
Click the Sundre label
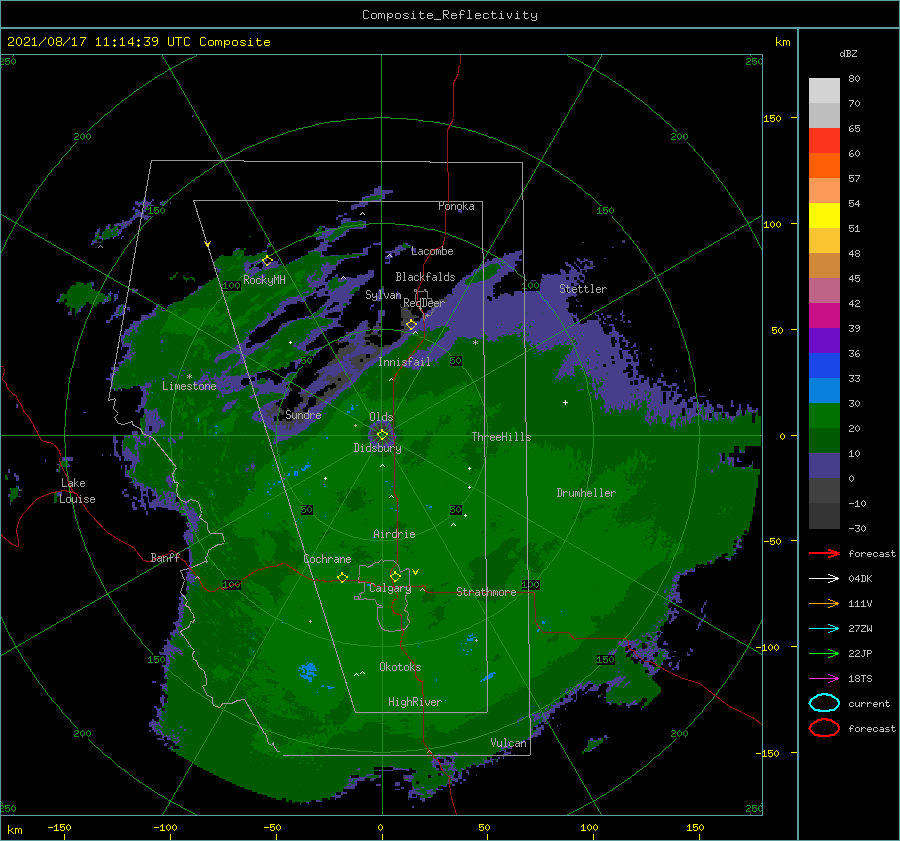tap(303, 414)
